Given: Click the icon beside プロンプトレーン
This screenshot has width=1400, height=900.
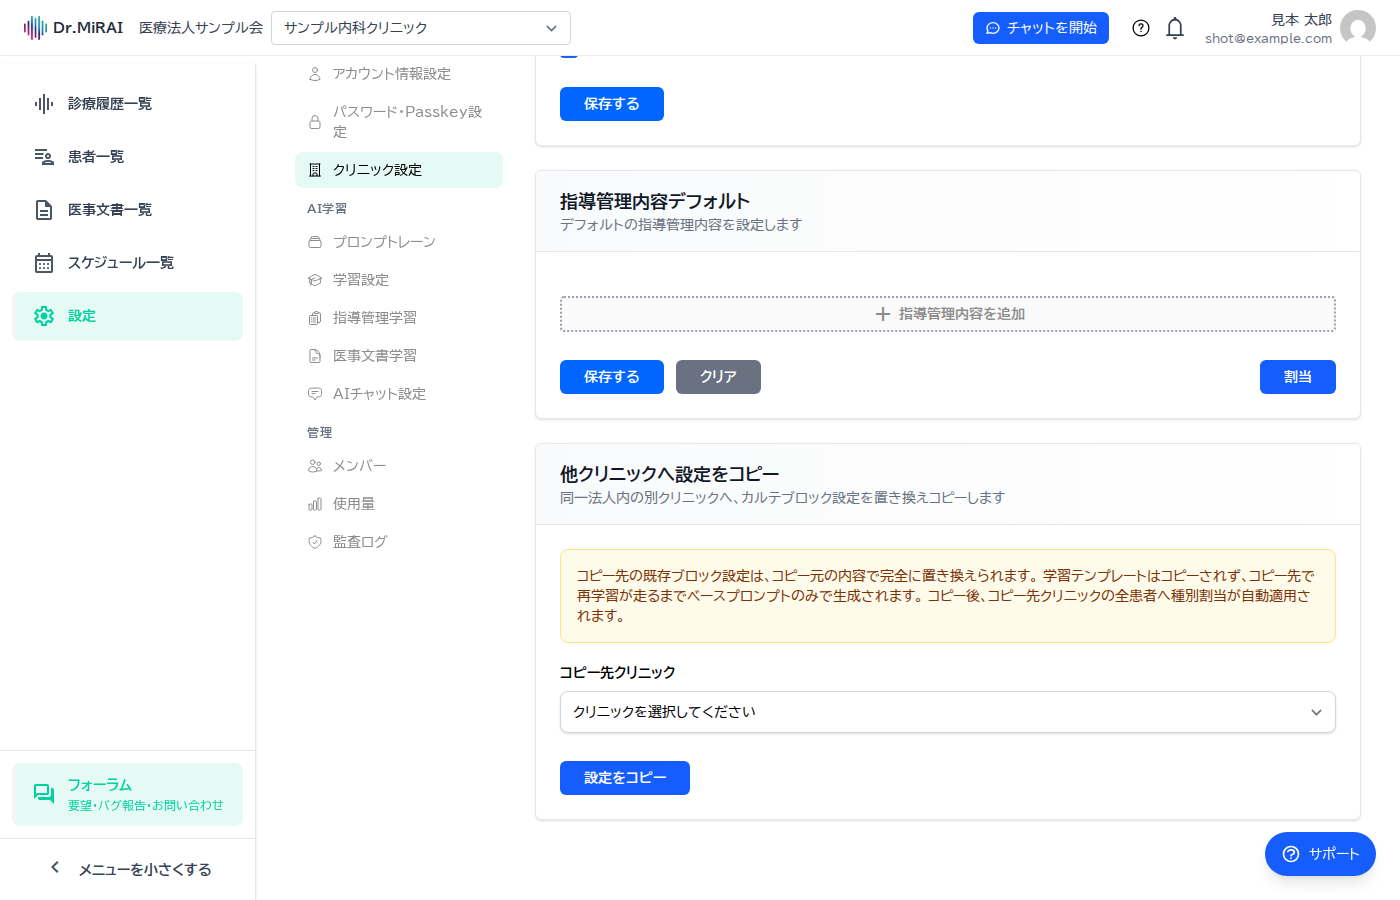Looking at the screenshot, I should pos(315,242).
